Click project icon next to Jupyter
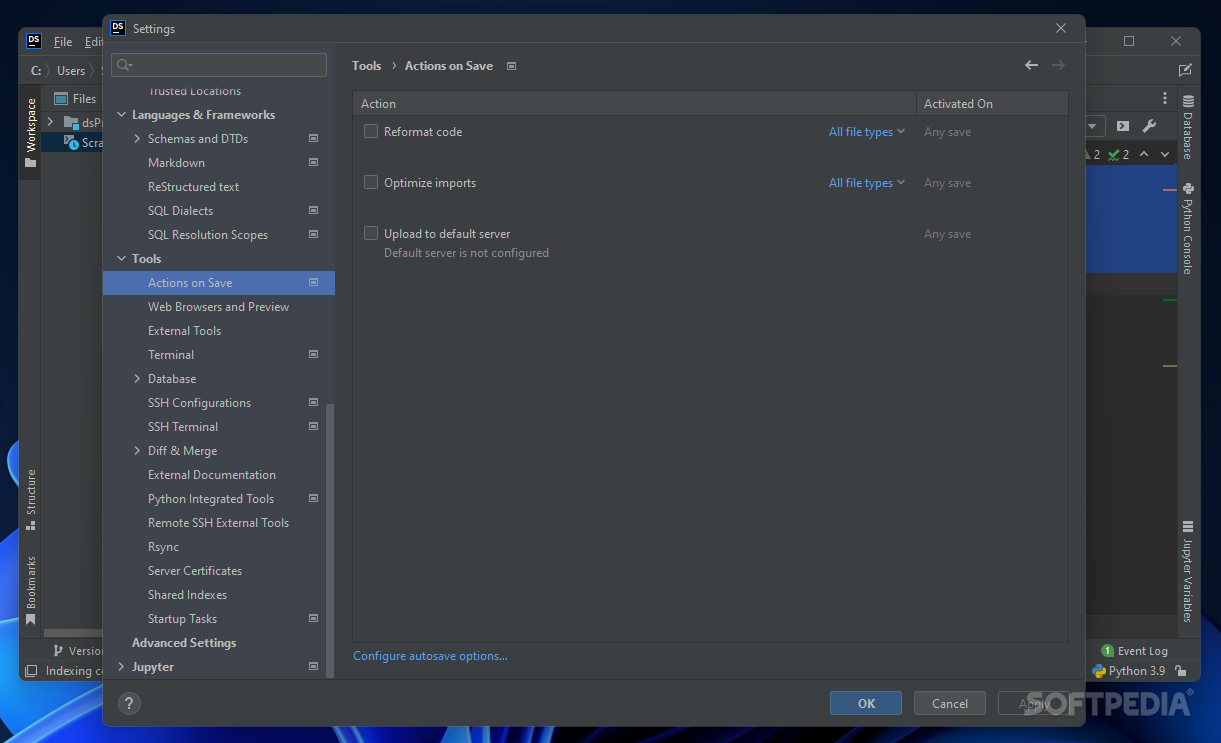Image resolution: width=1221 pixels, height=743 pixels. [x=313, y=667]
